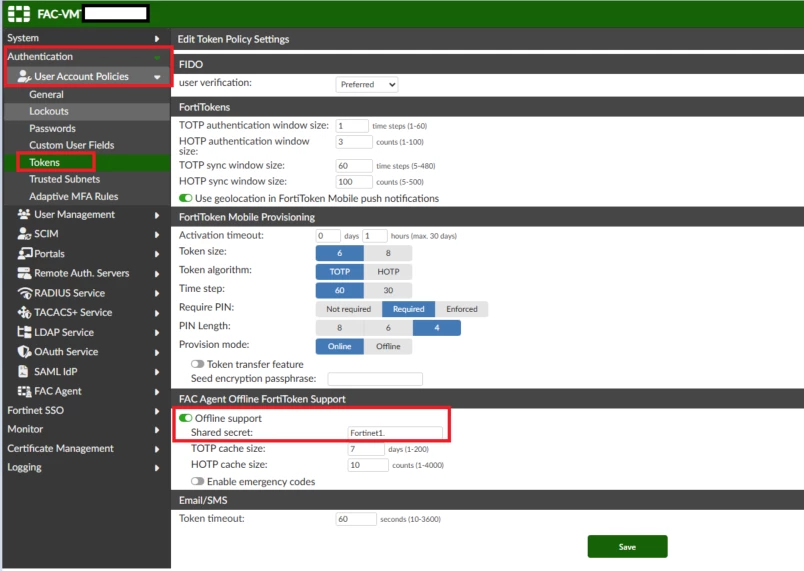Click the Shared secret field

click(x=395, y=433)
